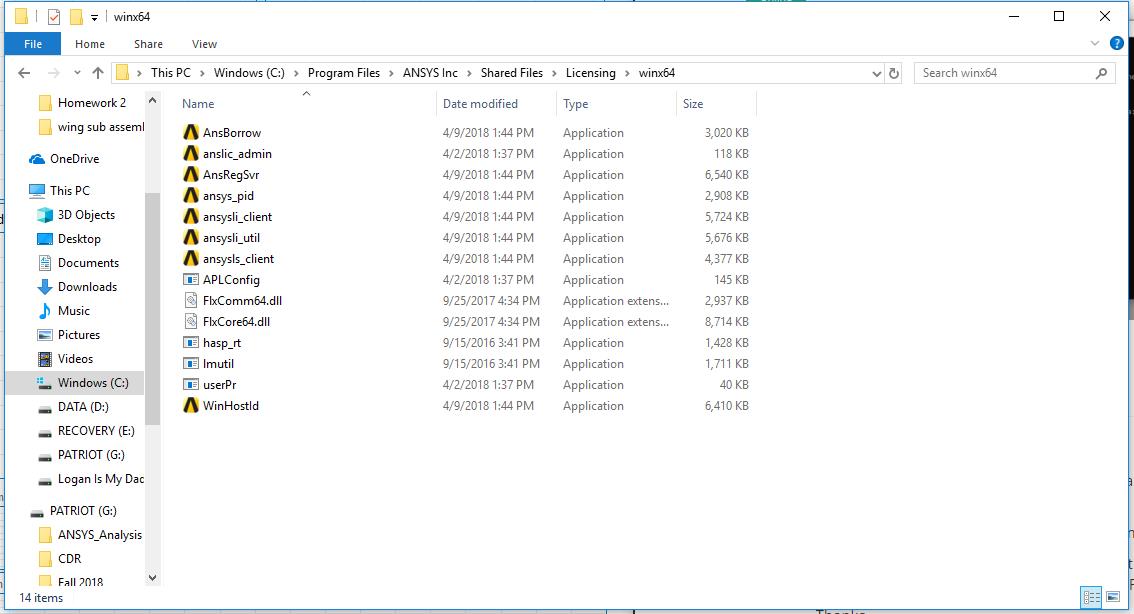Image resolution: width=1134 pixels, height=614 pixels.
Task: Navigate to Windows (C:) in breadcrumb
Action: 249,73
